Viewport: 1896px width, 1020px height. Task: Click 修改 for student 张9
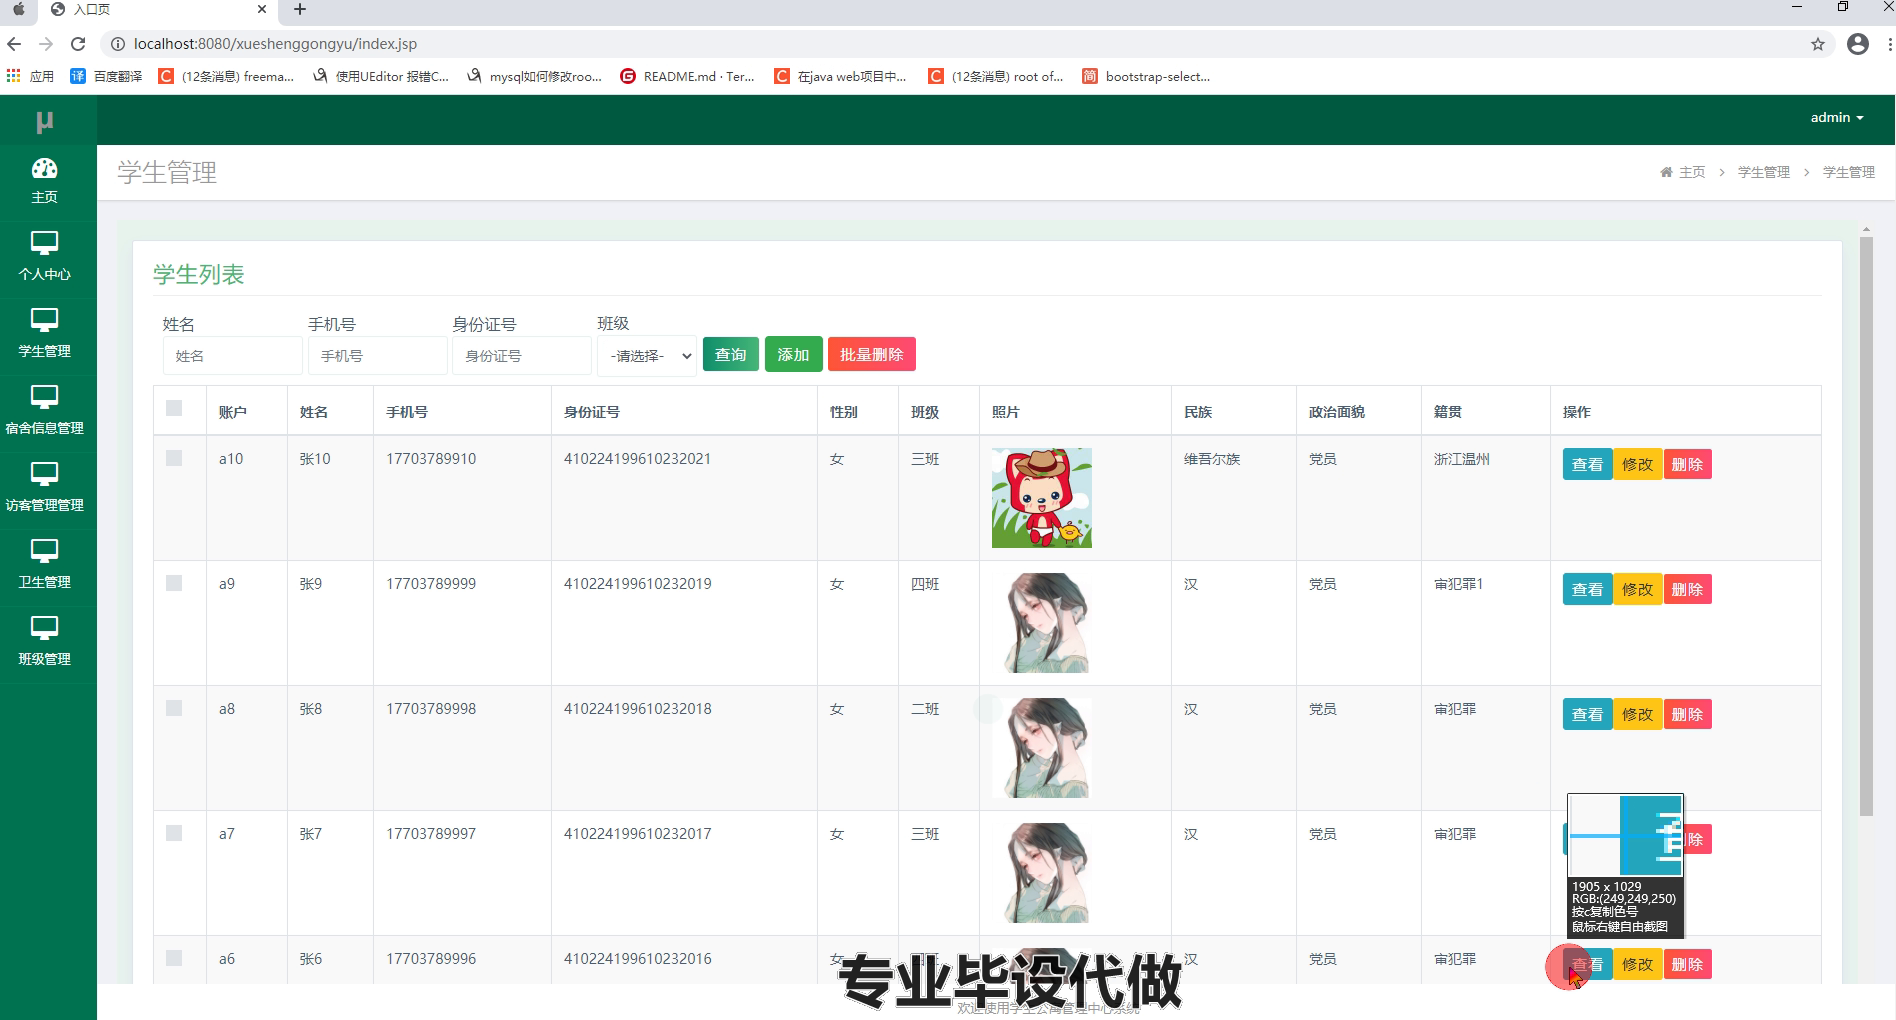pos(1637,589)
